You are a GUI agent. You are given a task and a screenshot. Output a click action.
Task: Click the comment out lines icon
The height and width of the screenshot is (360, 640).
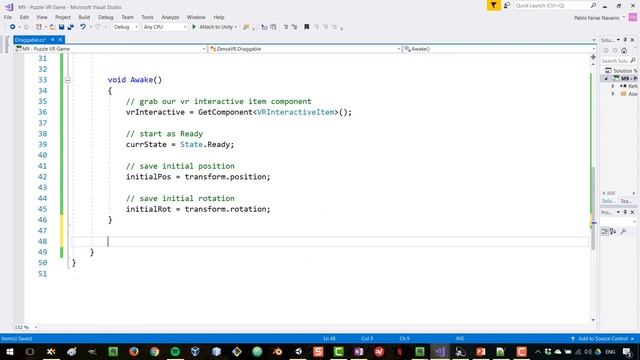285,27
